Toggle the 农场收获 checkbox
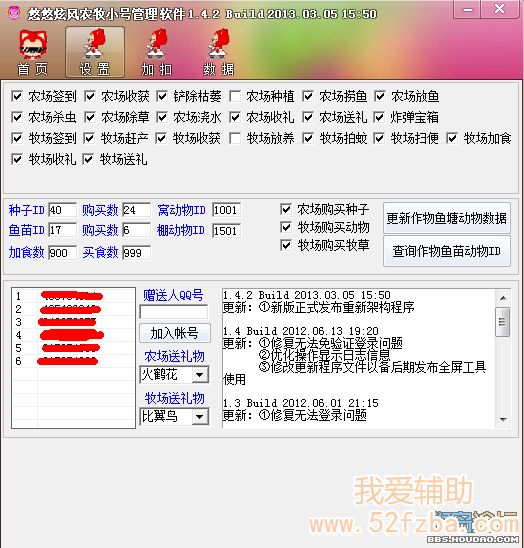 [90, 96]
